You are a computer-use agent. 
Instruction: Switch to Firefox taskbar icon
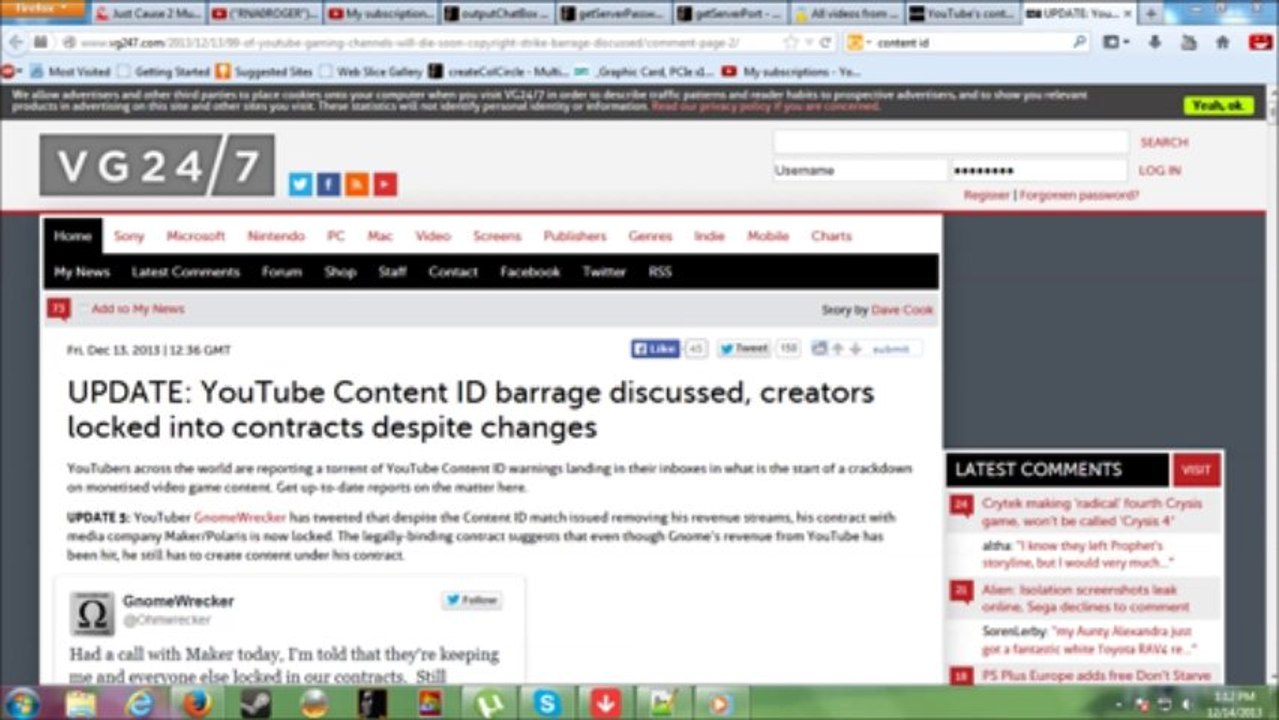(x=197, y=703)
